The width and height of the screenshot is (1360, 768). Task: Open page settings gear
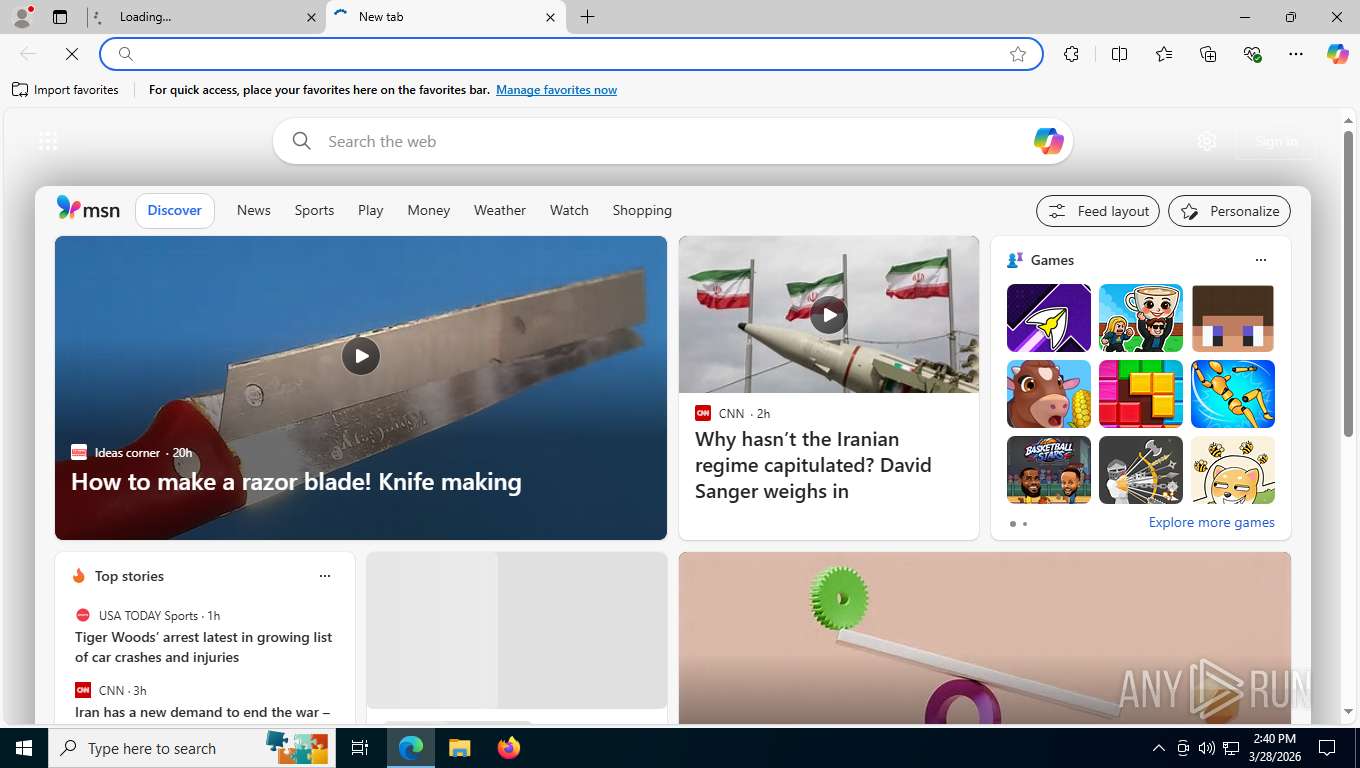click(1207, 141)
